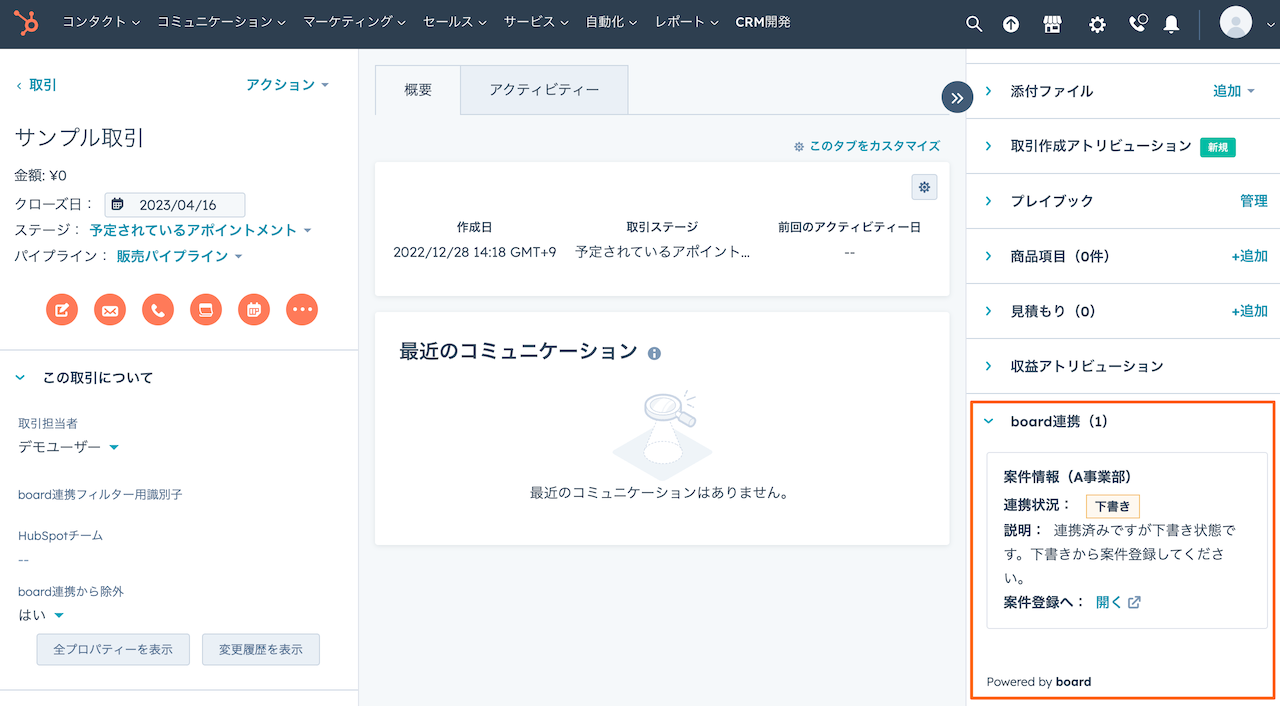Create a note with the orange pencil icon
The image size is (1280, 706).
(61, 309)
